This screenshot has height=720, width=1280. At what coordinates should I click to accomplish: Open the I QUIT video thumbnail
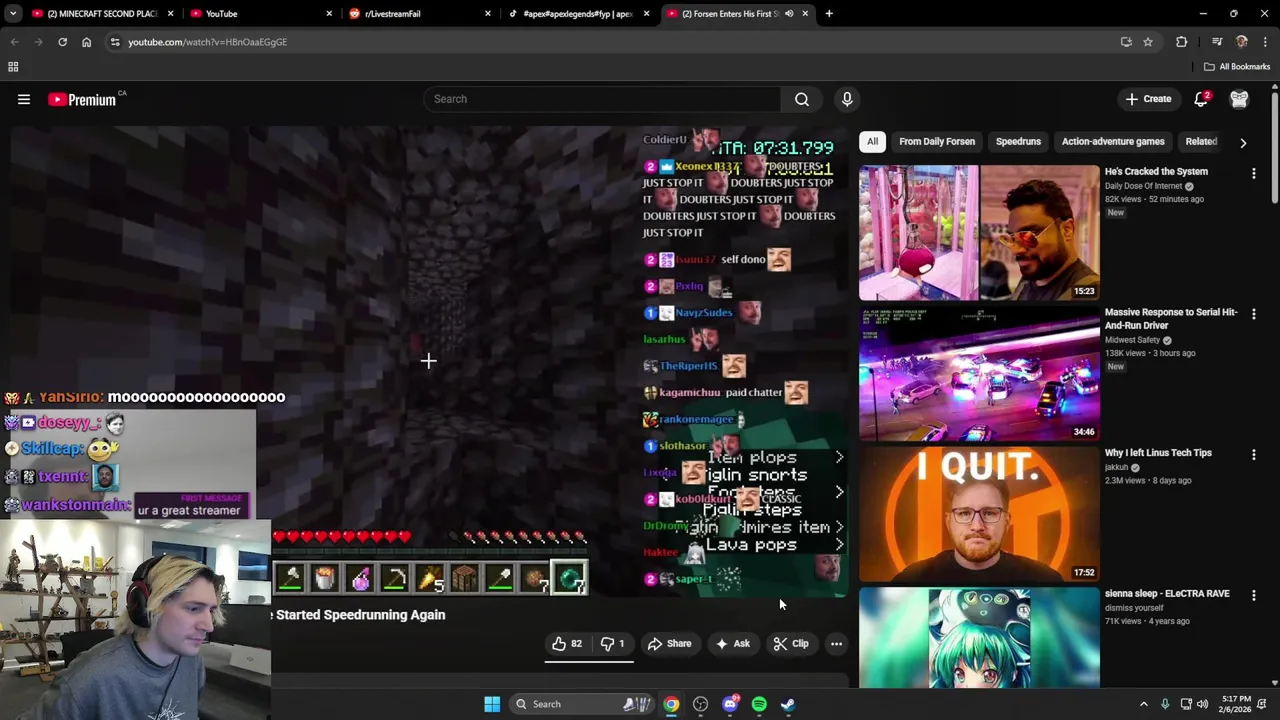[979, 515]
